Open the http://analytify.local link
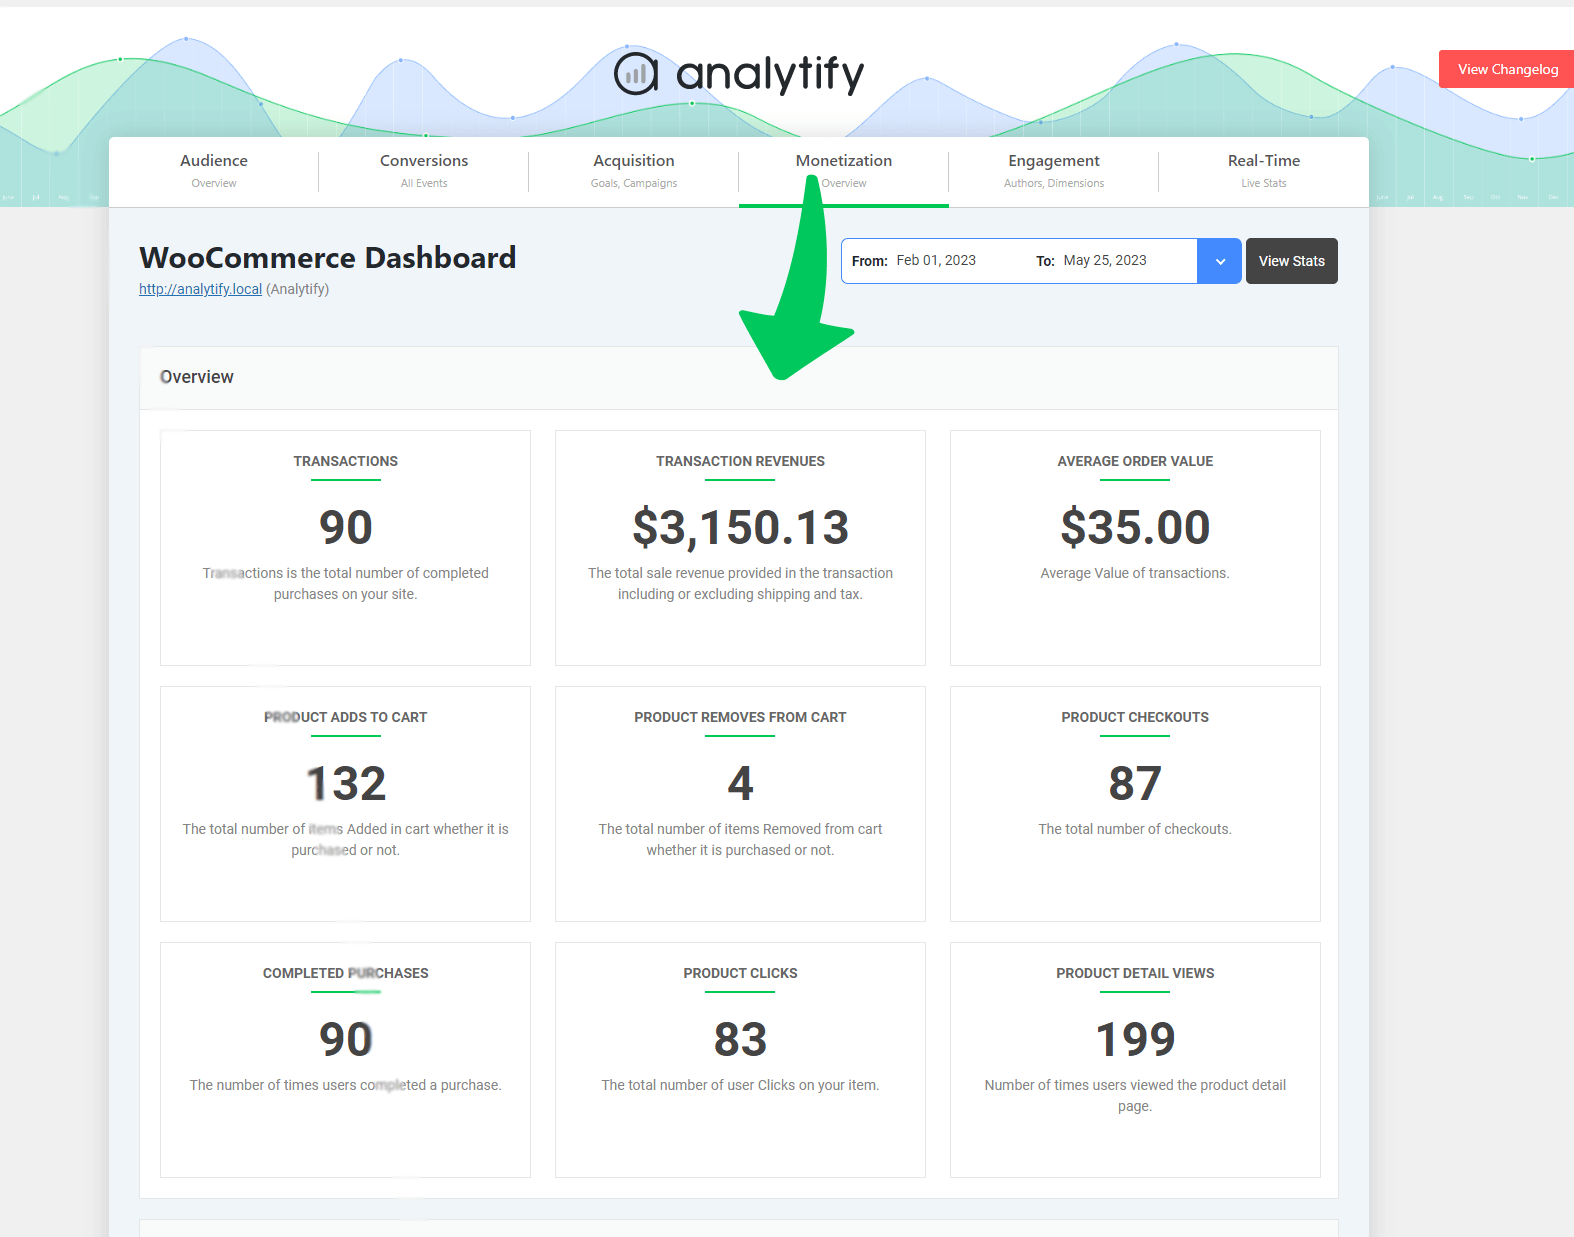The width and height of the screenshot is (1574, 1237). (x=200, y=289)
